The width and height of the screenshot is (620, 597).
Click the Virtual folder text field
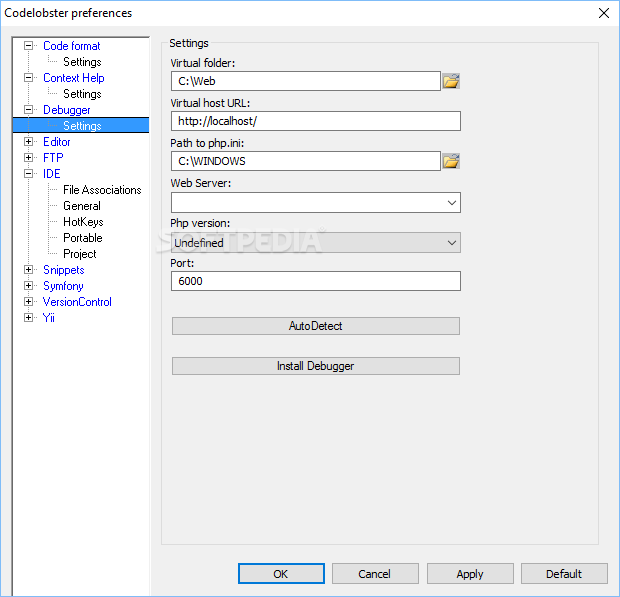(x=306, y=81)
